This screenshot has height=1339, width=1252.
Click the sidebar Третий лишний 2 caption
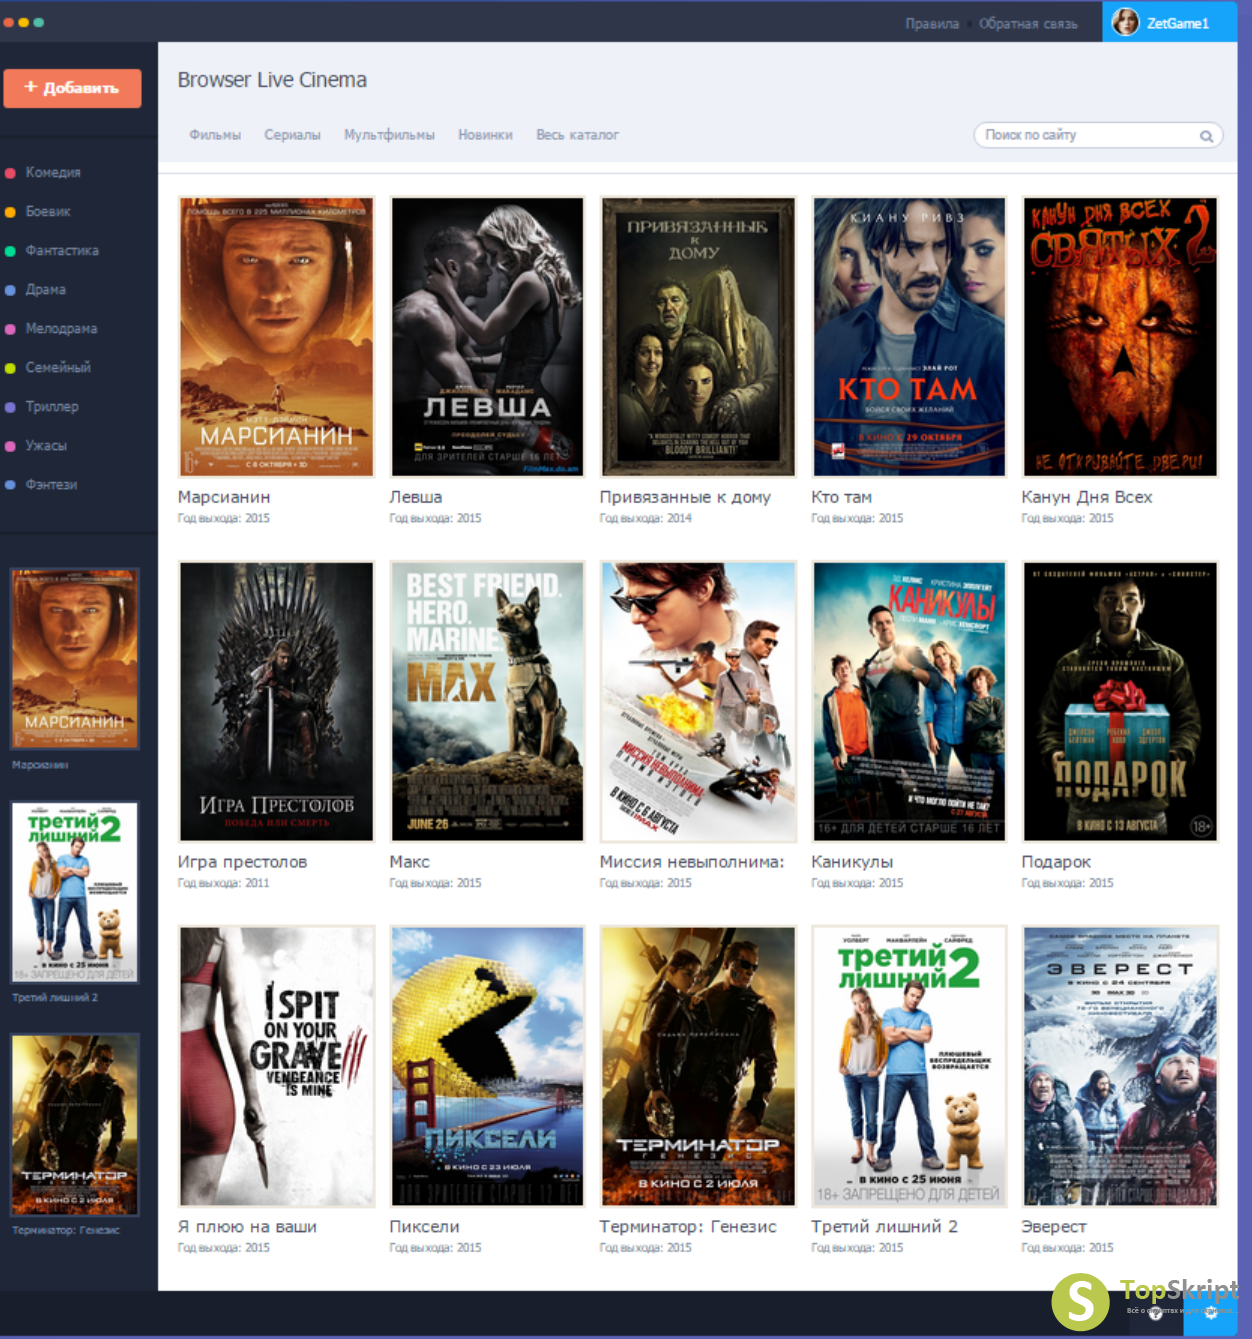click(55, 998)
